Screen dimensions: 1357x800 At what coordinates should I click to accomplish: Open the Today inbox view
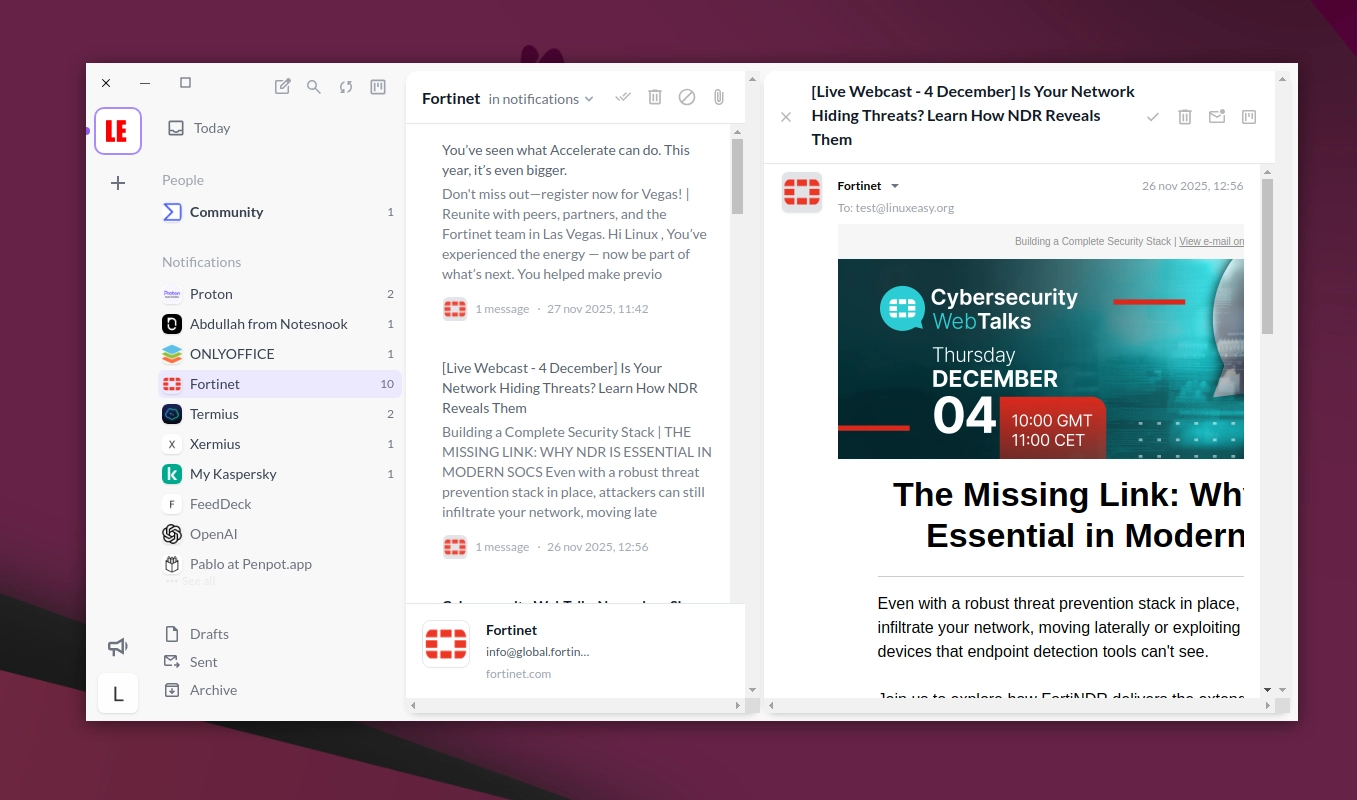[x=212, y=128]
